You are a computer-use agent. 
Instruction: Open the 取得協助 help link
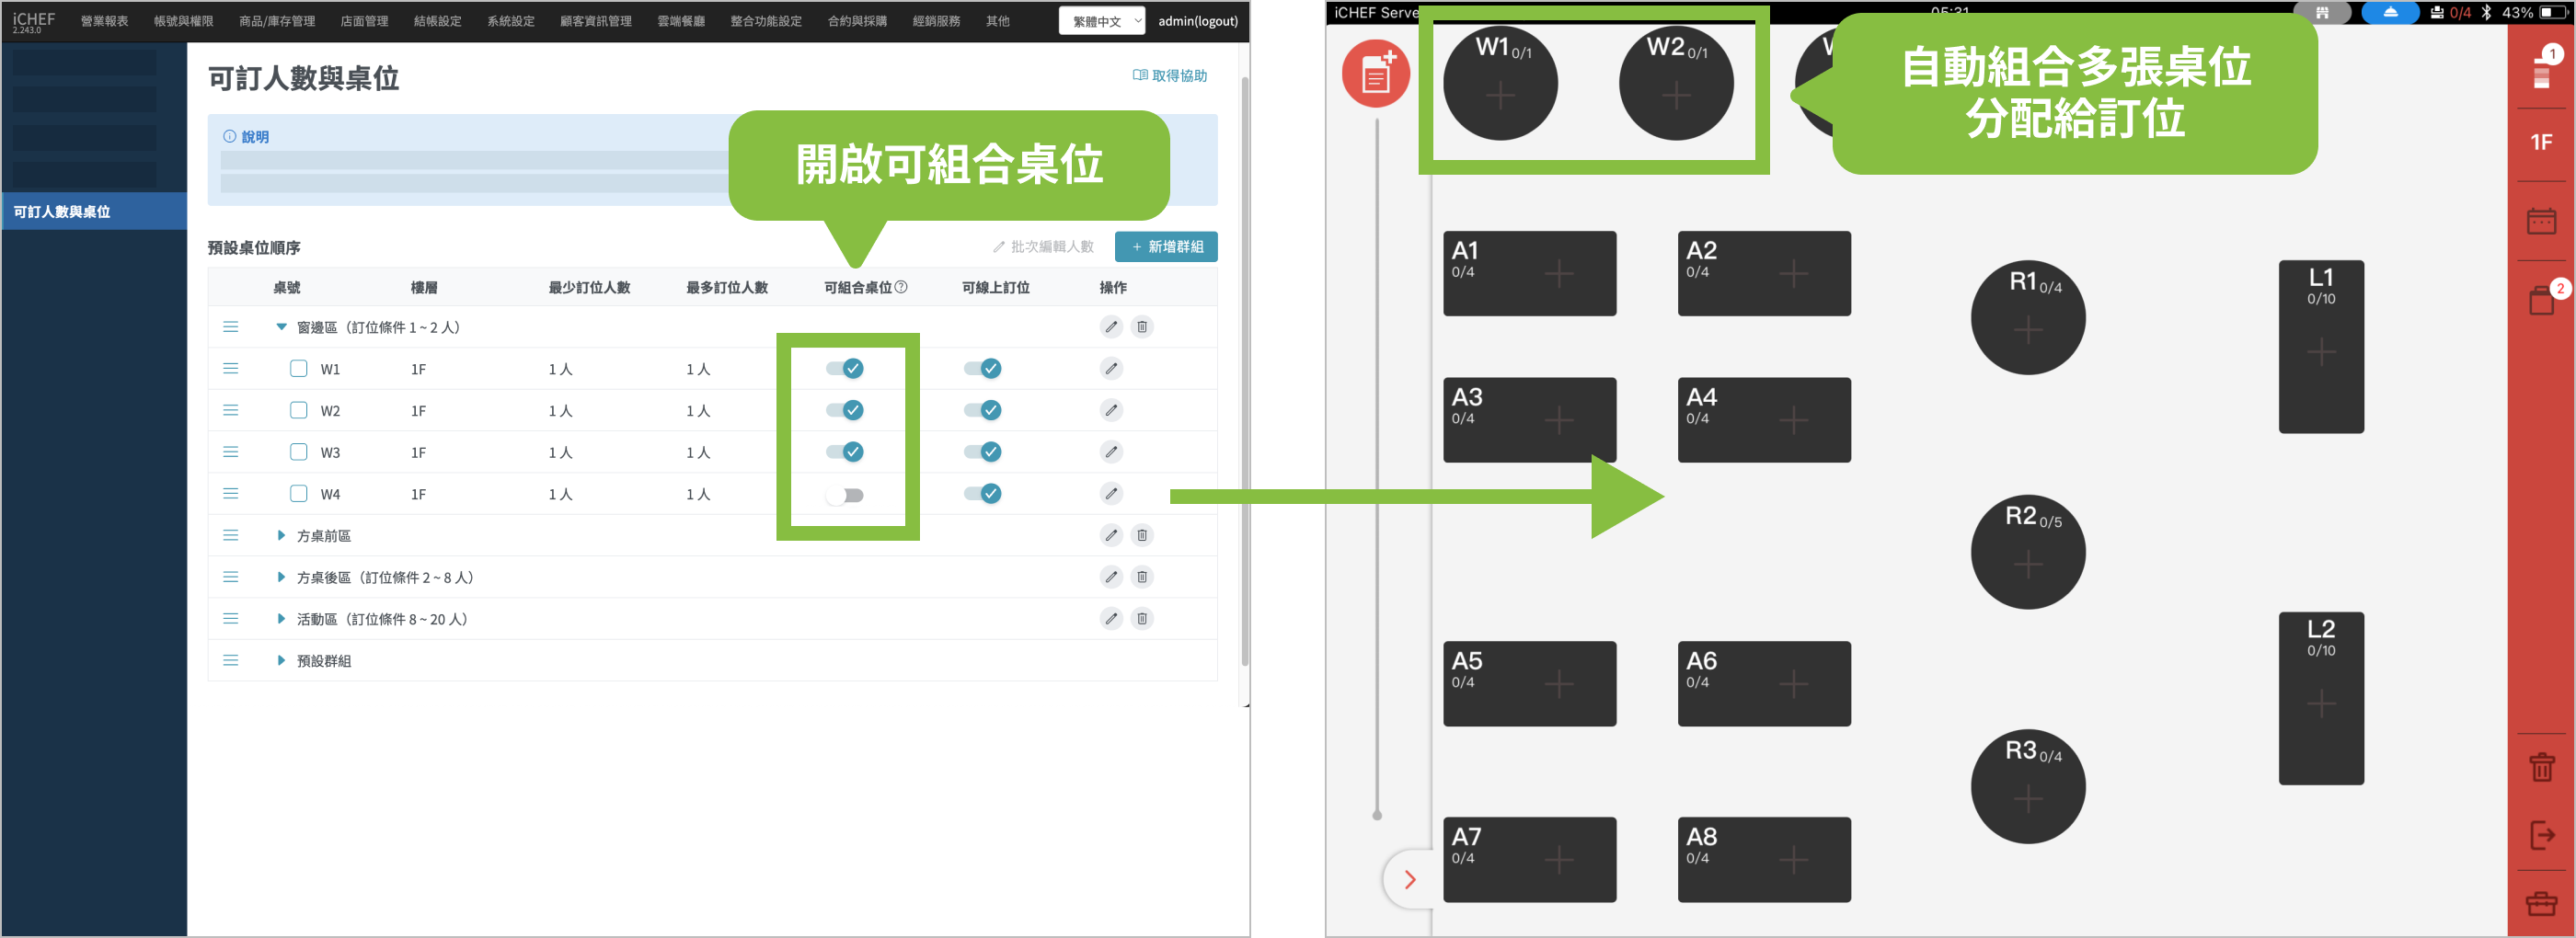(x=1169, y=76)
